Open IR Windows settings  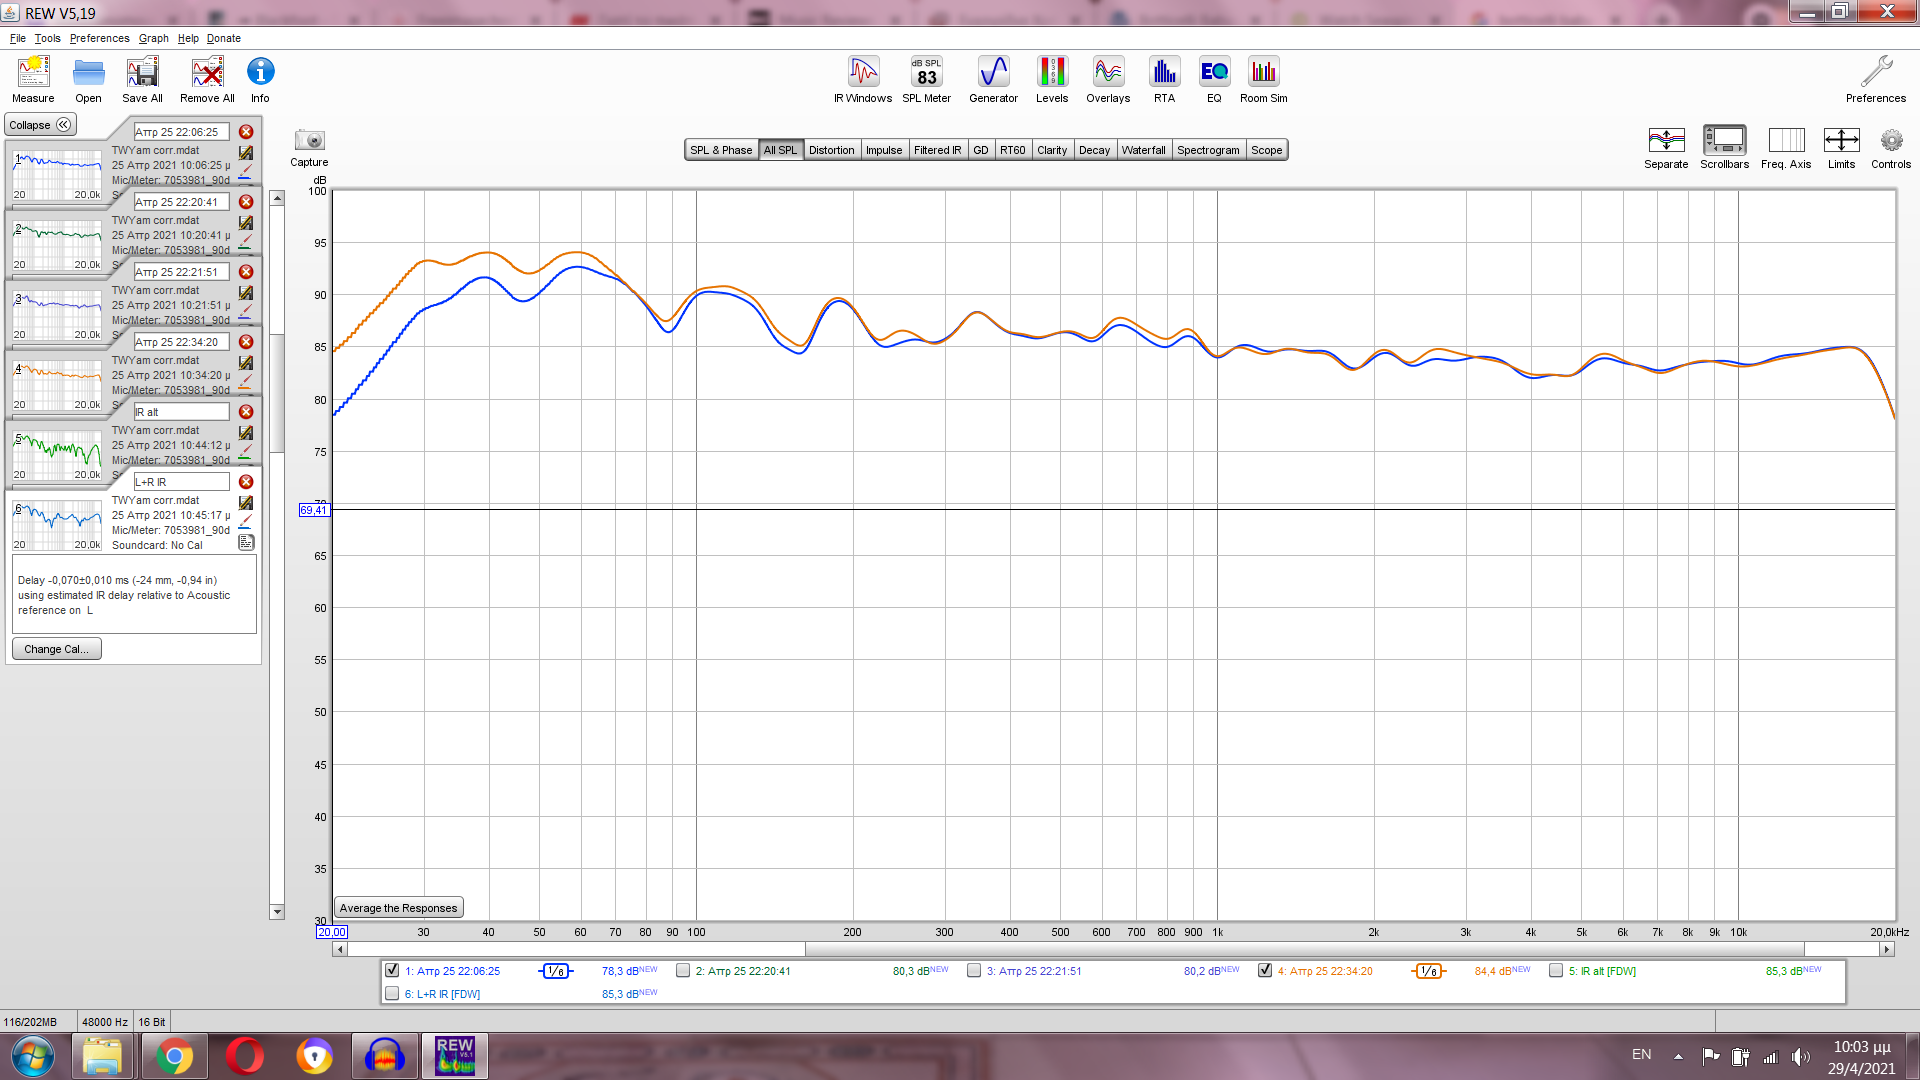tap(863, 79)
